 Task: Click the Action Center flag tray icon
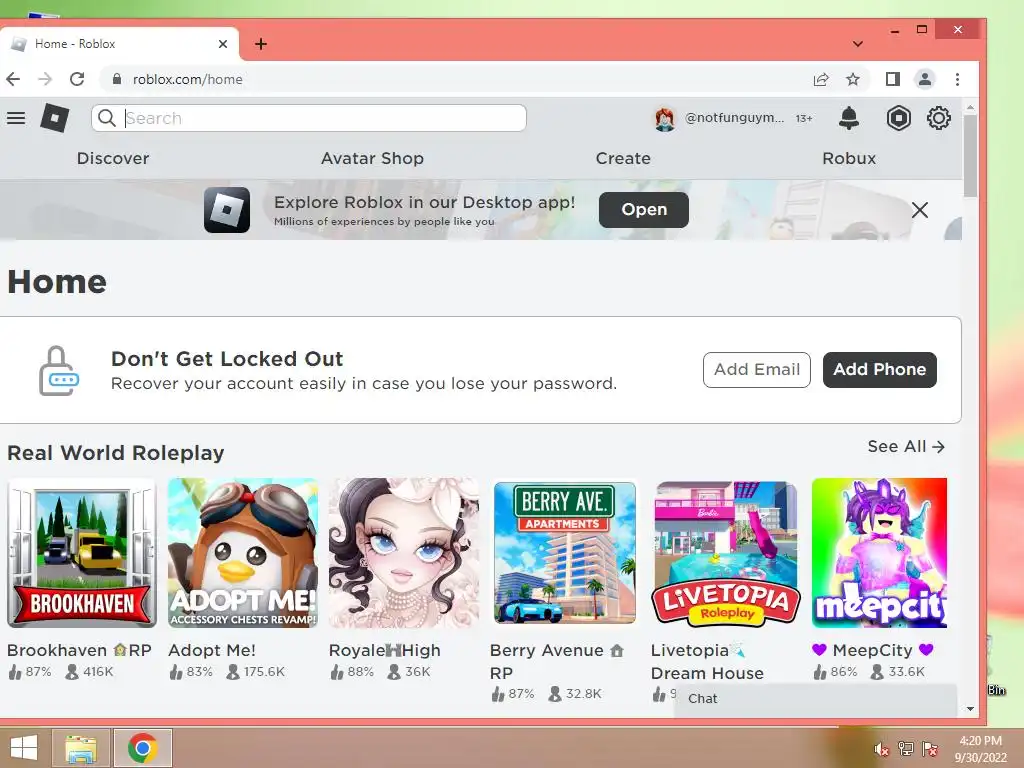pos(930,749)
